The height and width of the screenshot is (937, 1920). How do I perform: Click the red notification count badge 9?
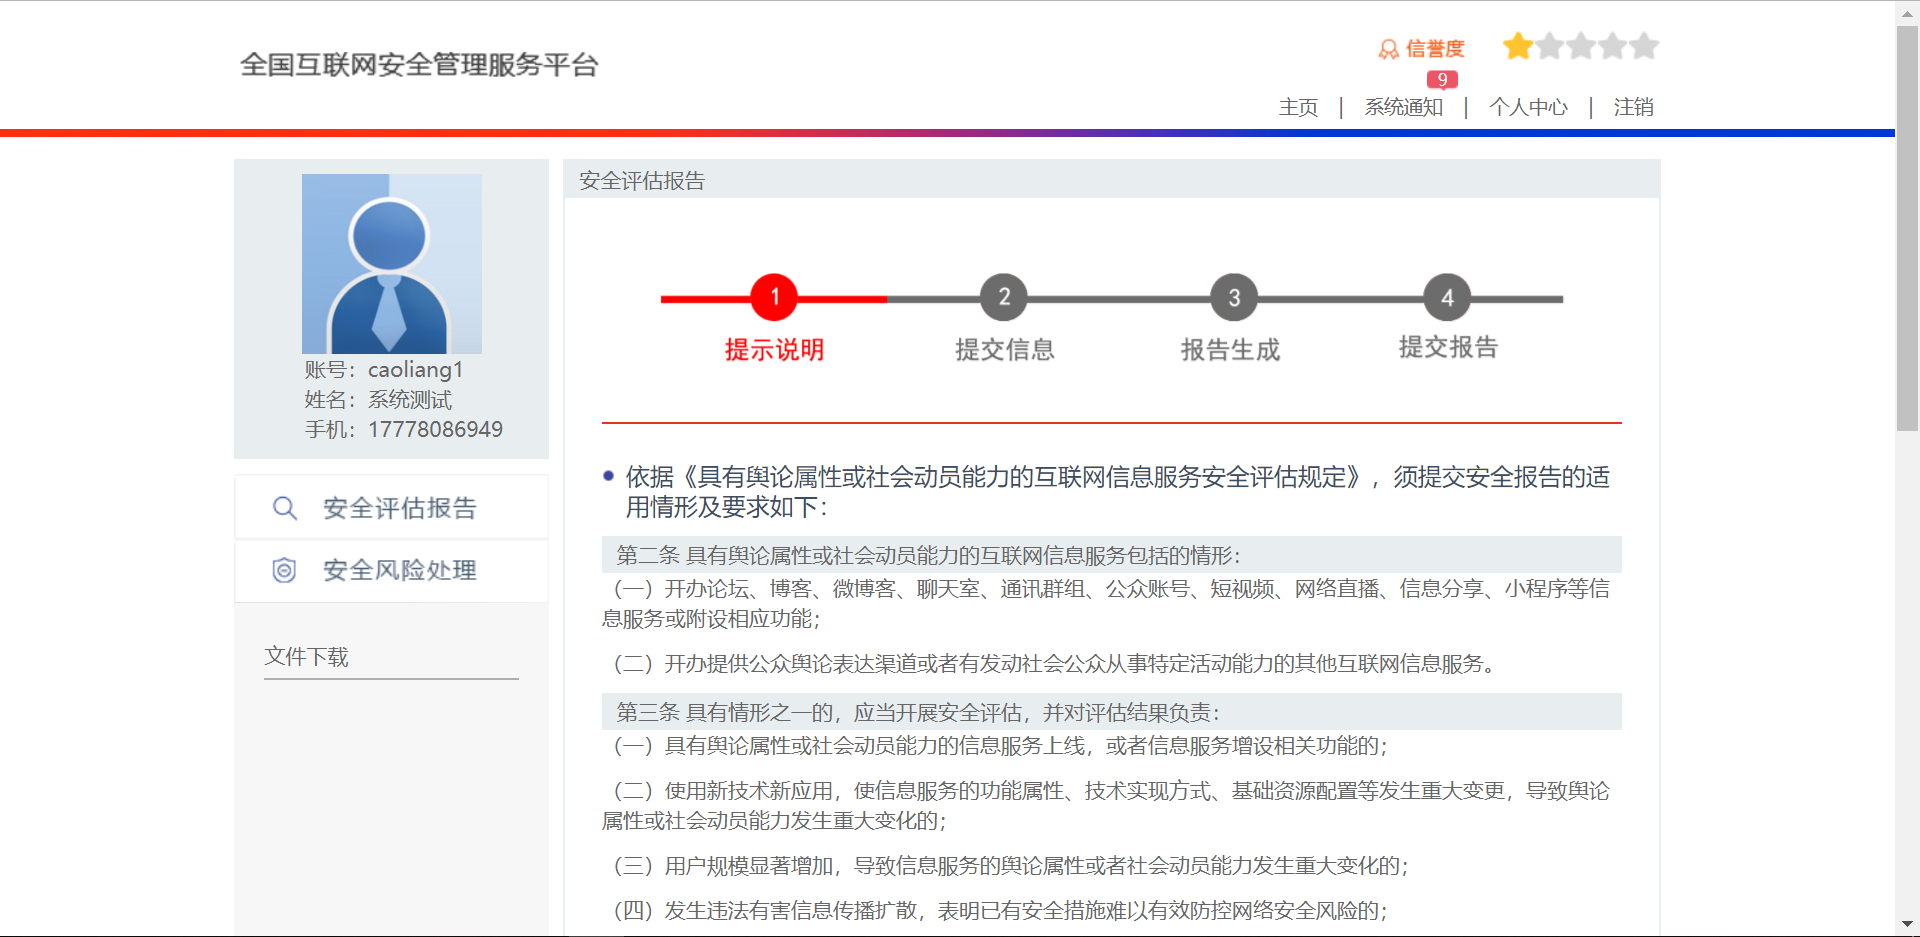1442,79
